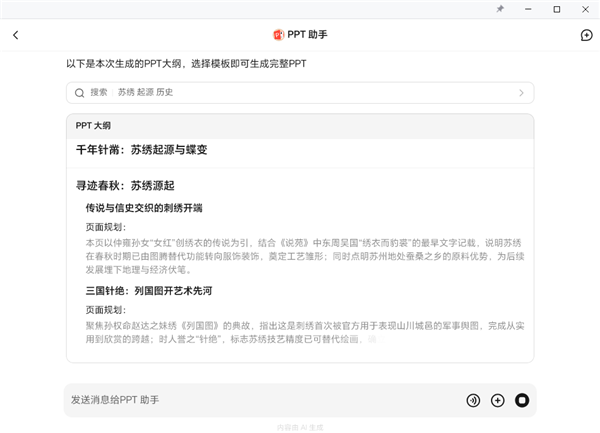Click the slide heading 传说与信史交织的刺绣开端

144,208
